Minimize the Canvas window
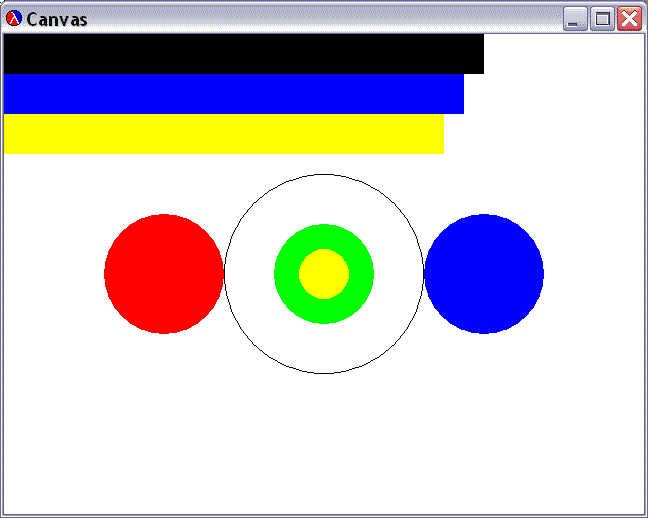648x518 pixels. click(x=575, y=19)
